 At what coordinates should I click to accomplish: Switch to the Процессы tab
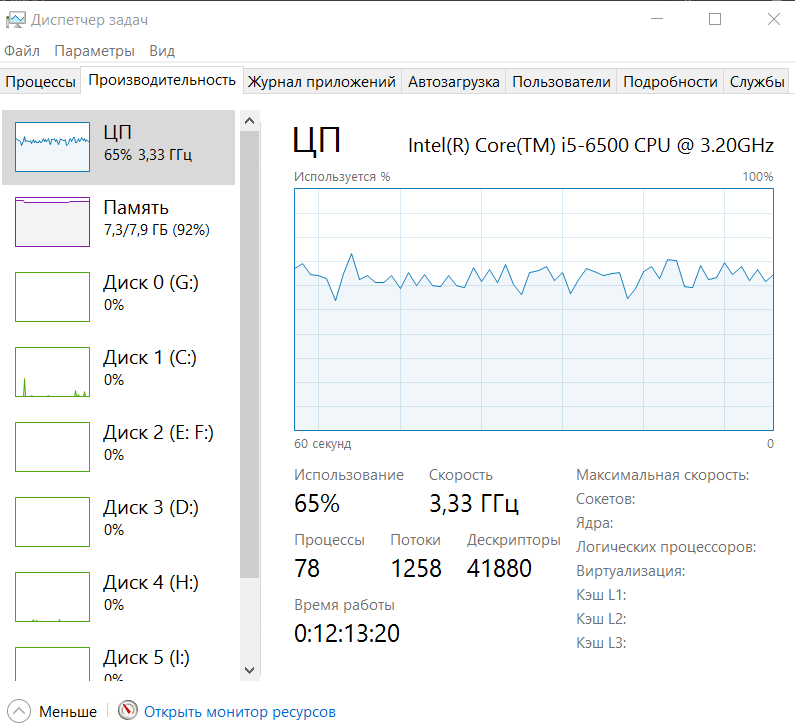pyautogui.click(x=41, y=82)
